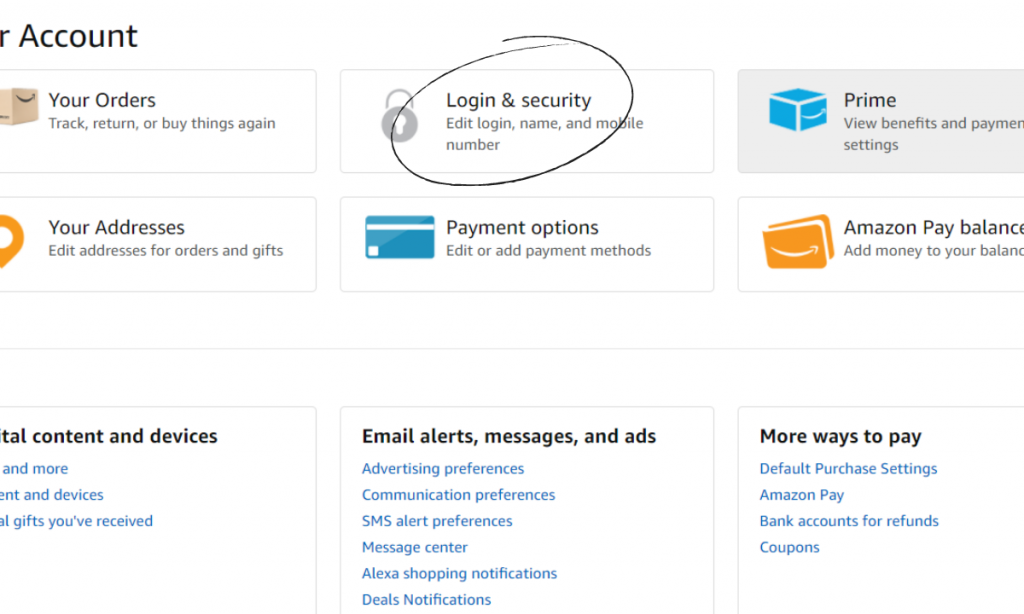Viewport: 1024px width, 614px height.
Task: Click the Amazon Pay balance wallet icon
Action: click(x=797, y=241)
